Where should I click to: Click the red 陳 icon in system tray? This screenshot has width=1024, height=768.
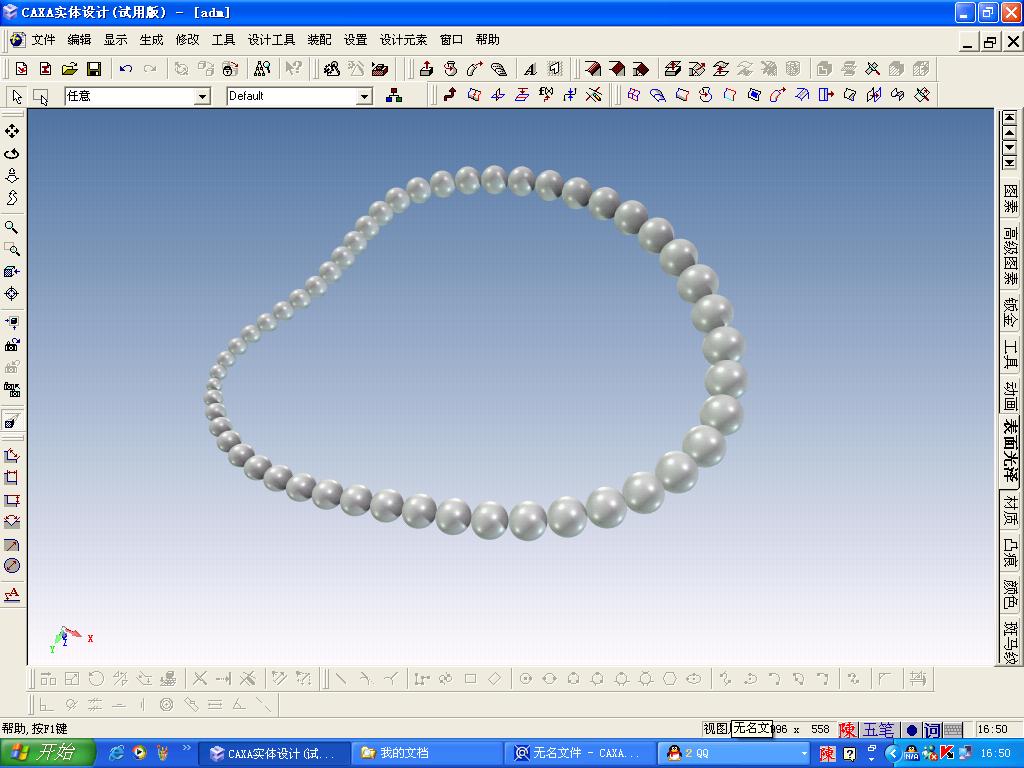click(827, 754)
